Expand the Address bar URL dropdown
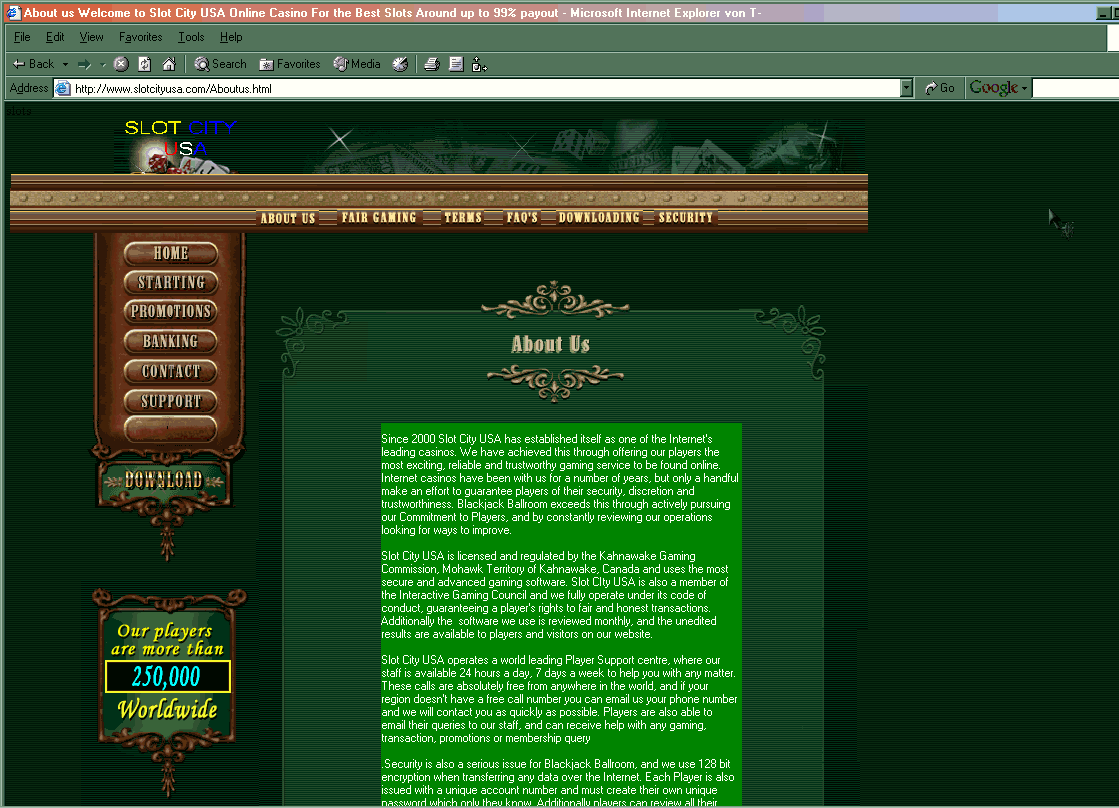This screenshot has width=1119, height=808. (x=906, y=89)
